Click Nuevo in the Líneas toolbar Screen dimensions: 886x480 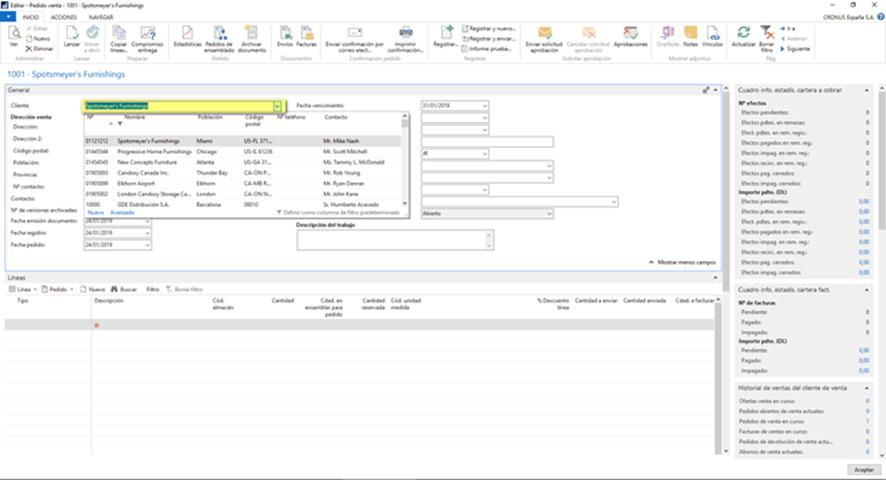(92, 289)
